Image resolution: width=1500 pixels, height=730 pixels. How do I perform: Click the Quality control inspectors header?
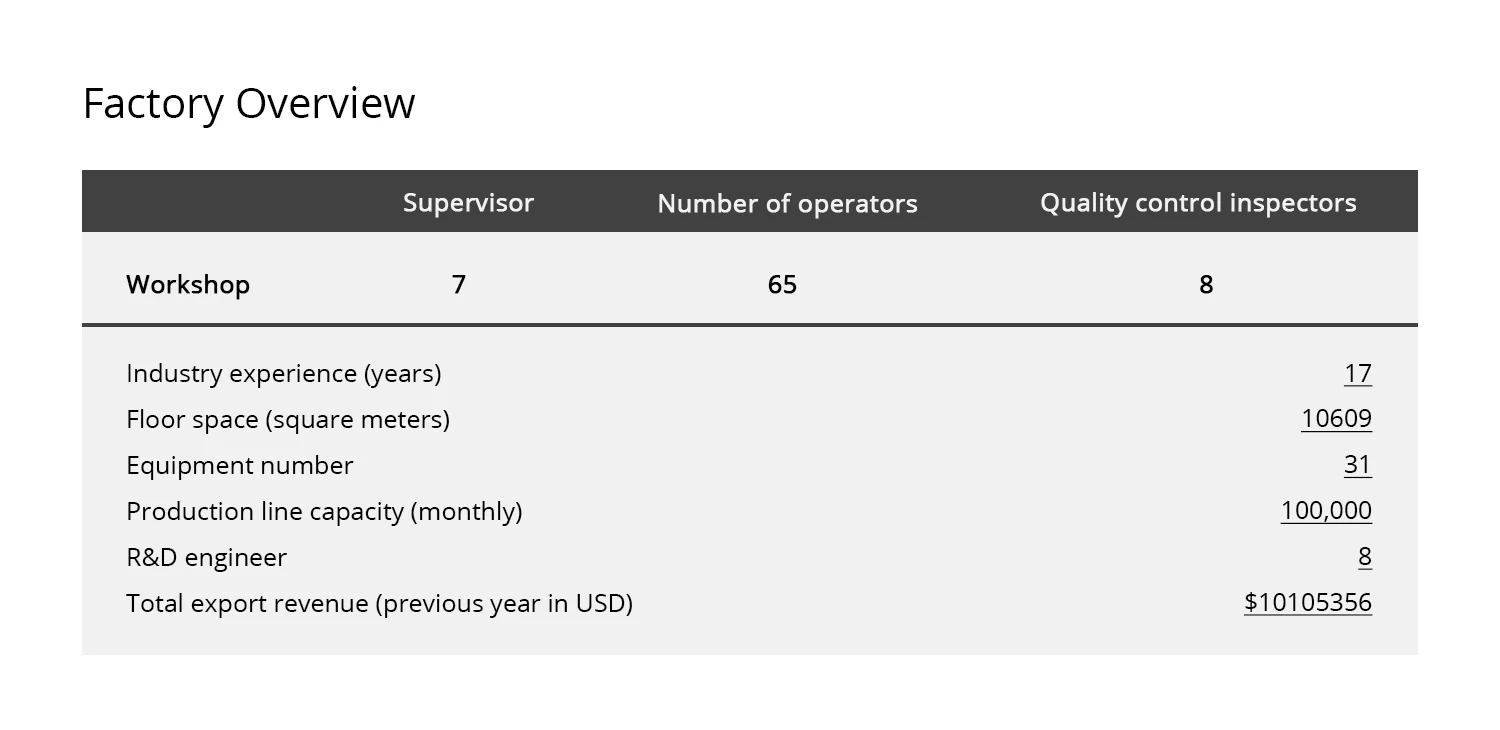tap(1198, 203)
